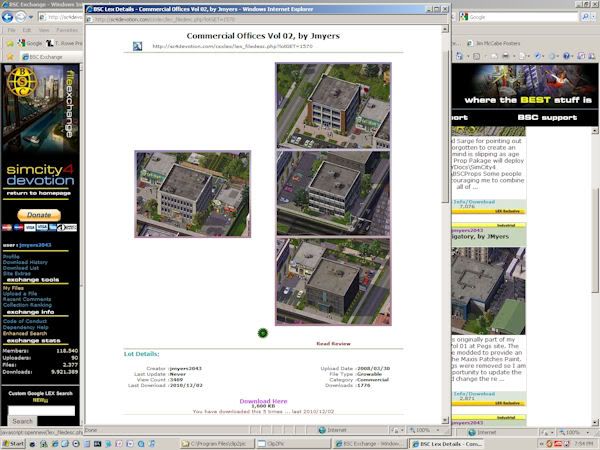This screenshot has height=450, width=600.
Task: Click the top-right building screenshot thumbnail
Action: pyautogui.click(x=333, y=106)
